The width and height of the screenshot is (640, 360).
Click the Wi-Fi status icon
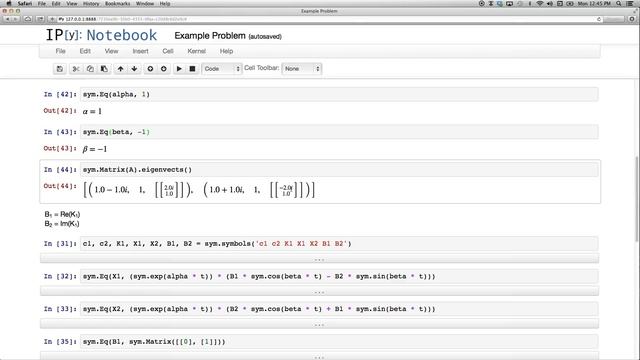pyautogui.click(x=540, y=4)
